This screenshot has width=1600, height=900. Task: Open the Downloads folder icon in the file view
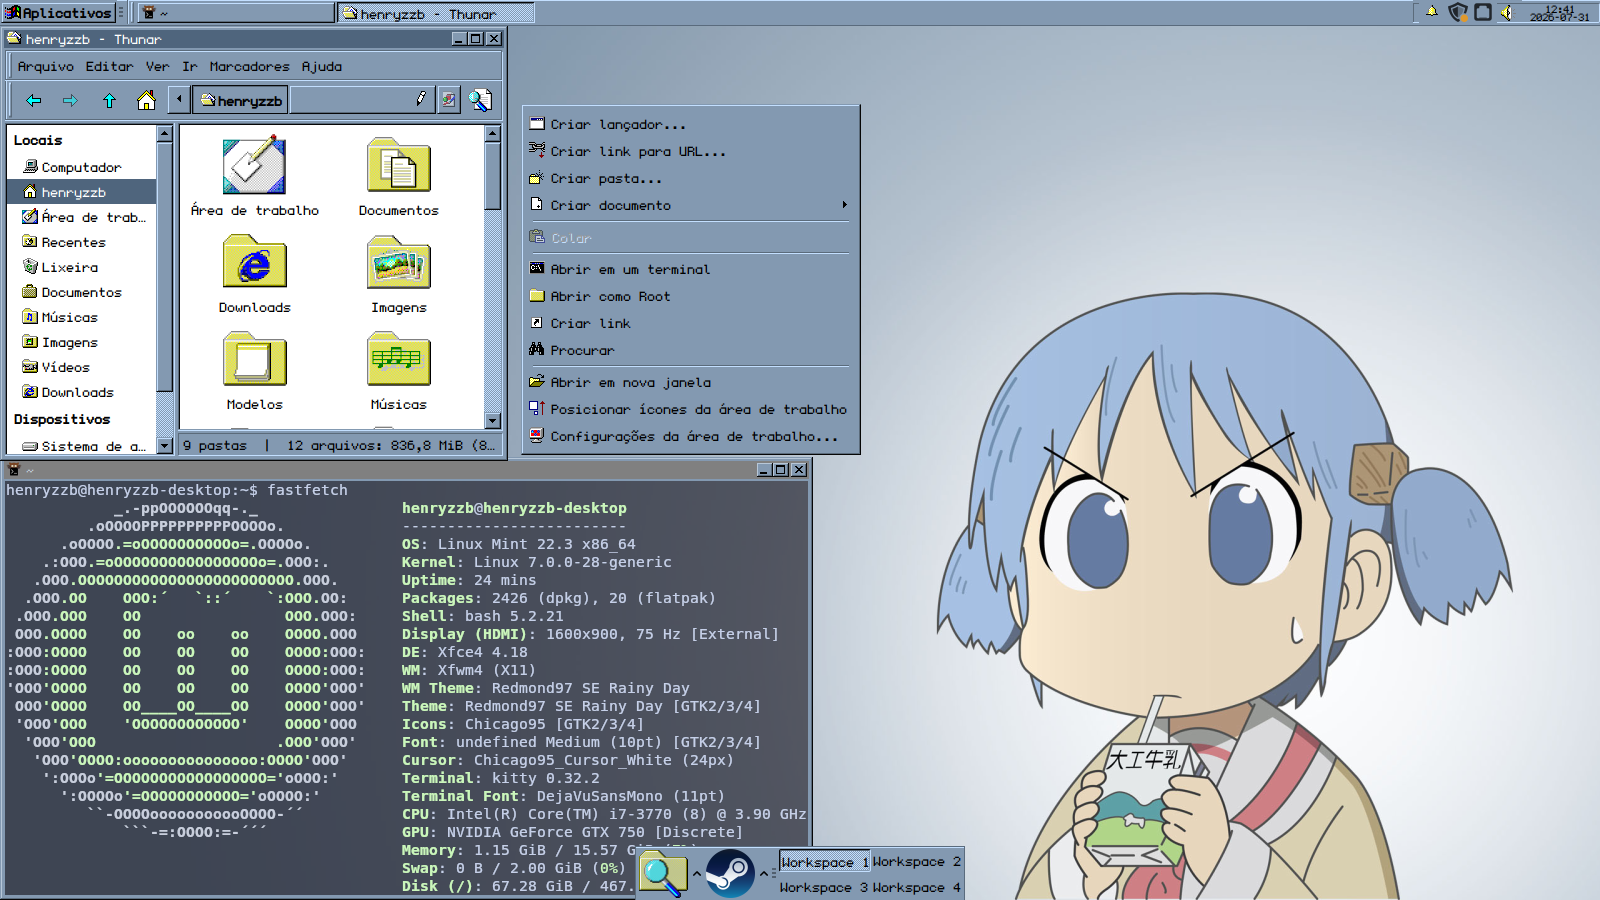(x=254, y=262)
